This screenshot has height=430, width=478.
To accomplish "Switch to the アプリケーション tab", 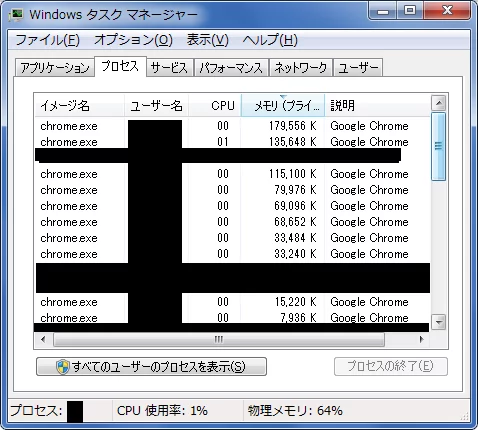I will [55, 68].
